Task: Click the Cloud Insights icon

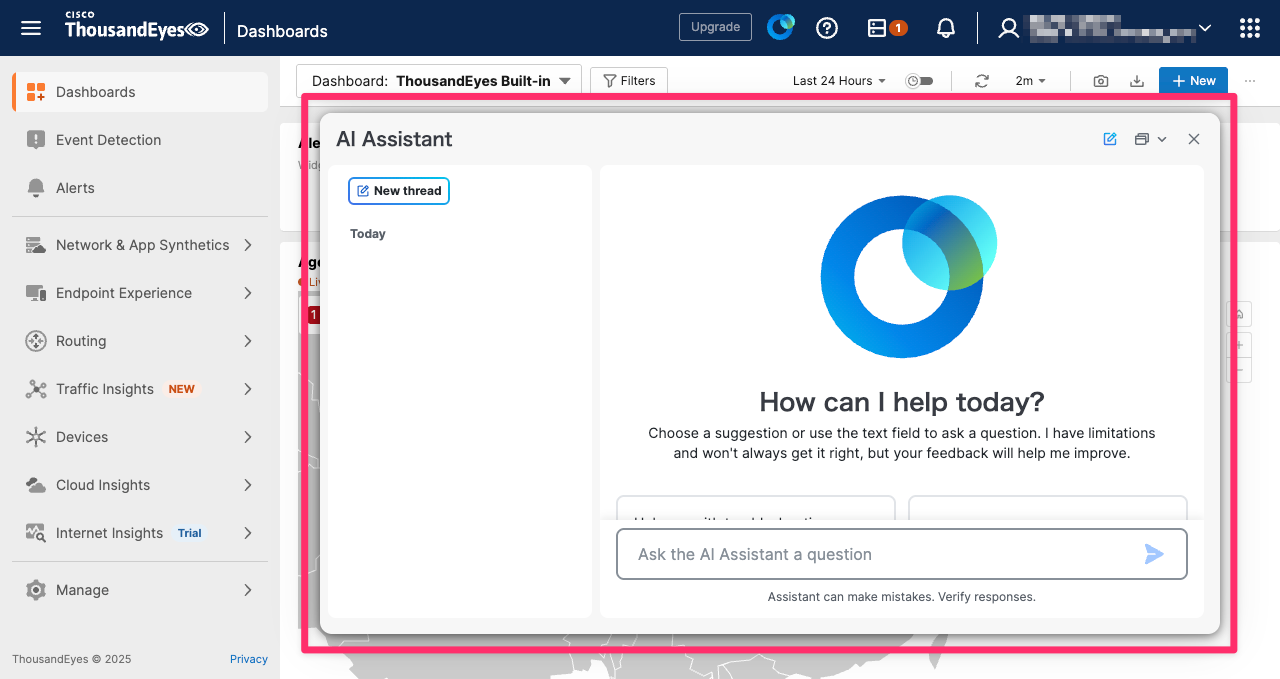Action: pos(36,485)
